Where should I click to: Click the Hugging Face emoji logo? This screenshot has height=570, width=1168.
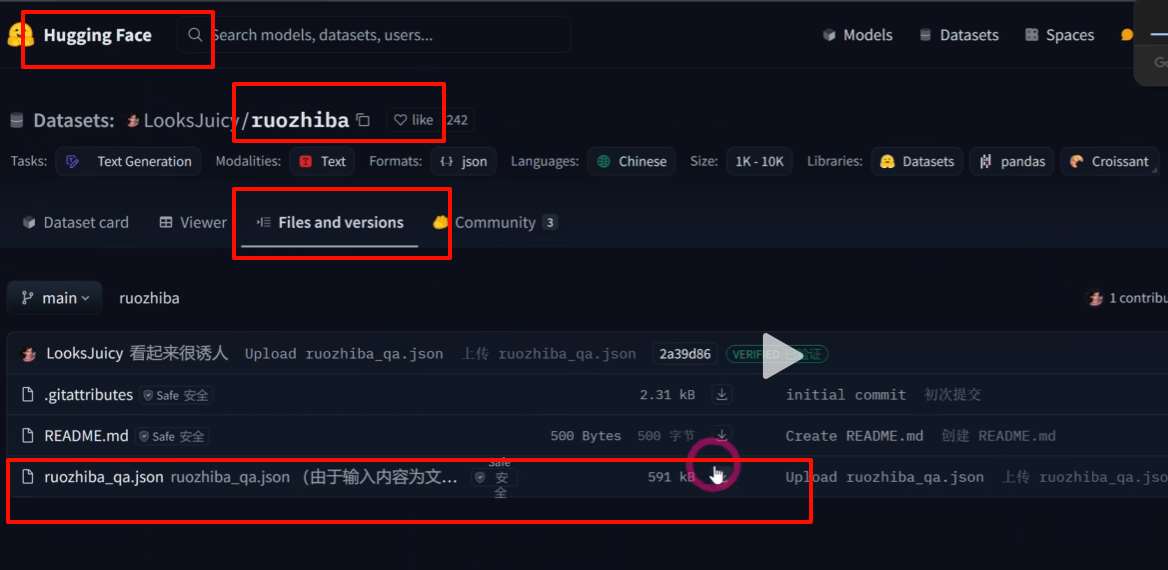[x=20, y=35]
